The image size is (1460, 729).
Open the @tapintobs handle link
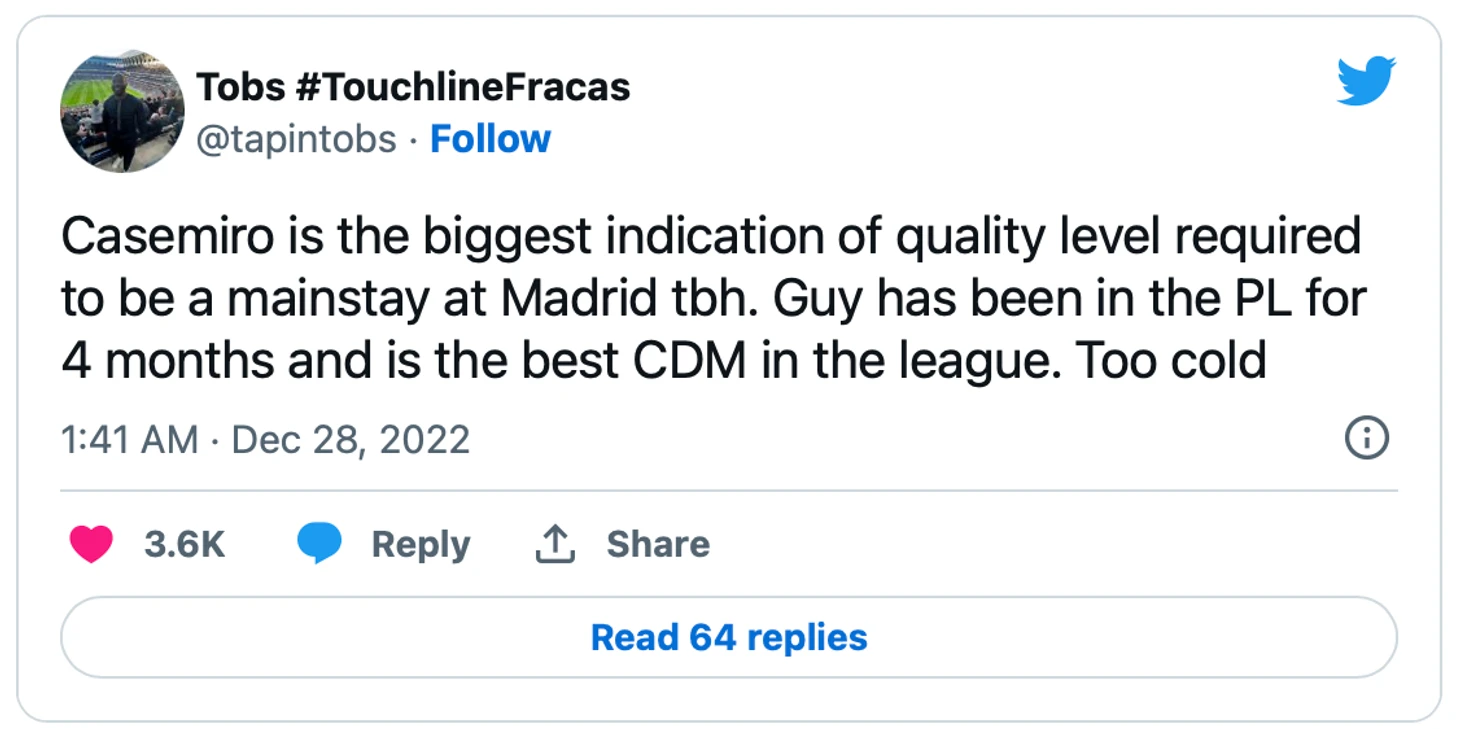(x=296, y=139)
